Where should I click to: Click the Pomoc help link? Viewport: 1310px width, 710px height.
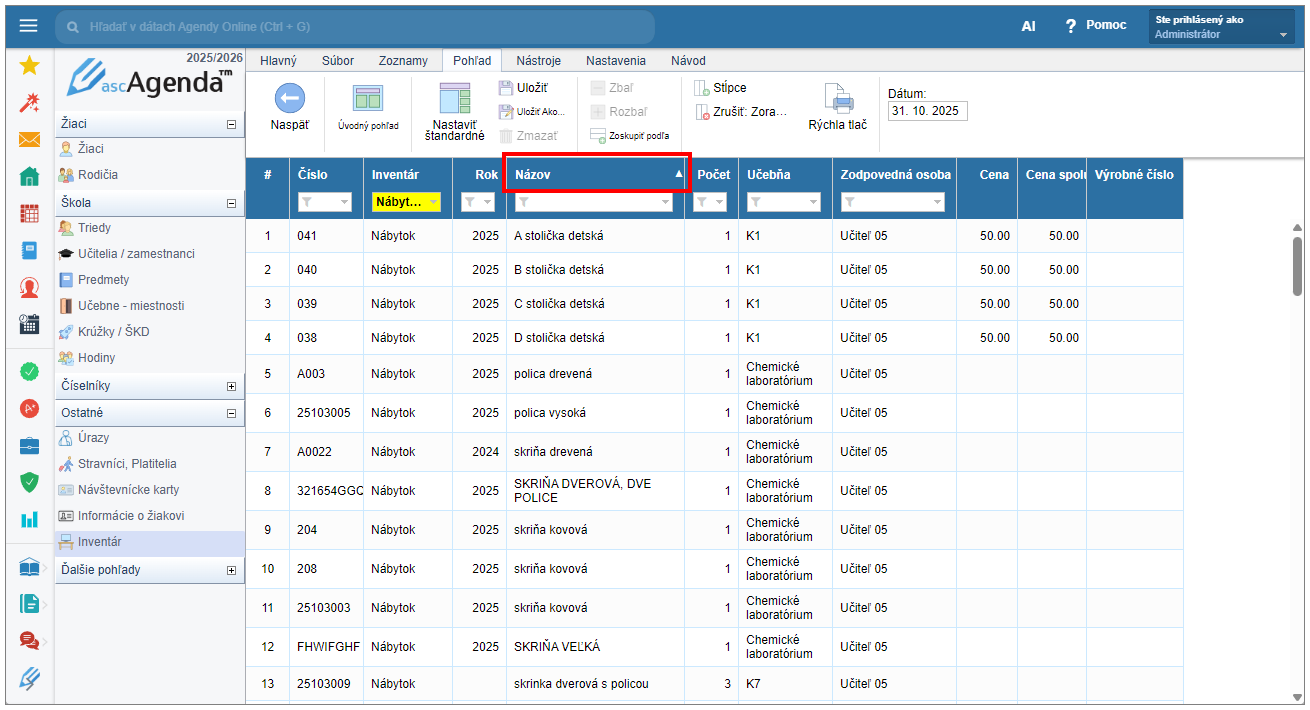click(1106, 25)
